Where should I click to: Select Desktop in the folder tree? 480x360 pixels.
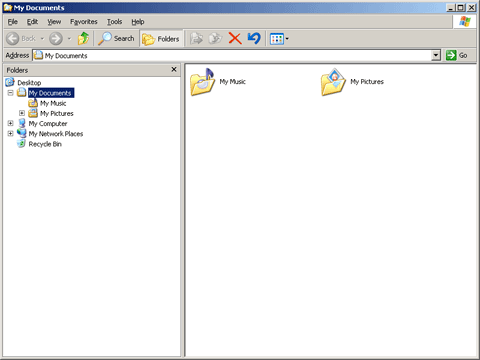coord(29,82)
